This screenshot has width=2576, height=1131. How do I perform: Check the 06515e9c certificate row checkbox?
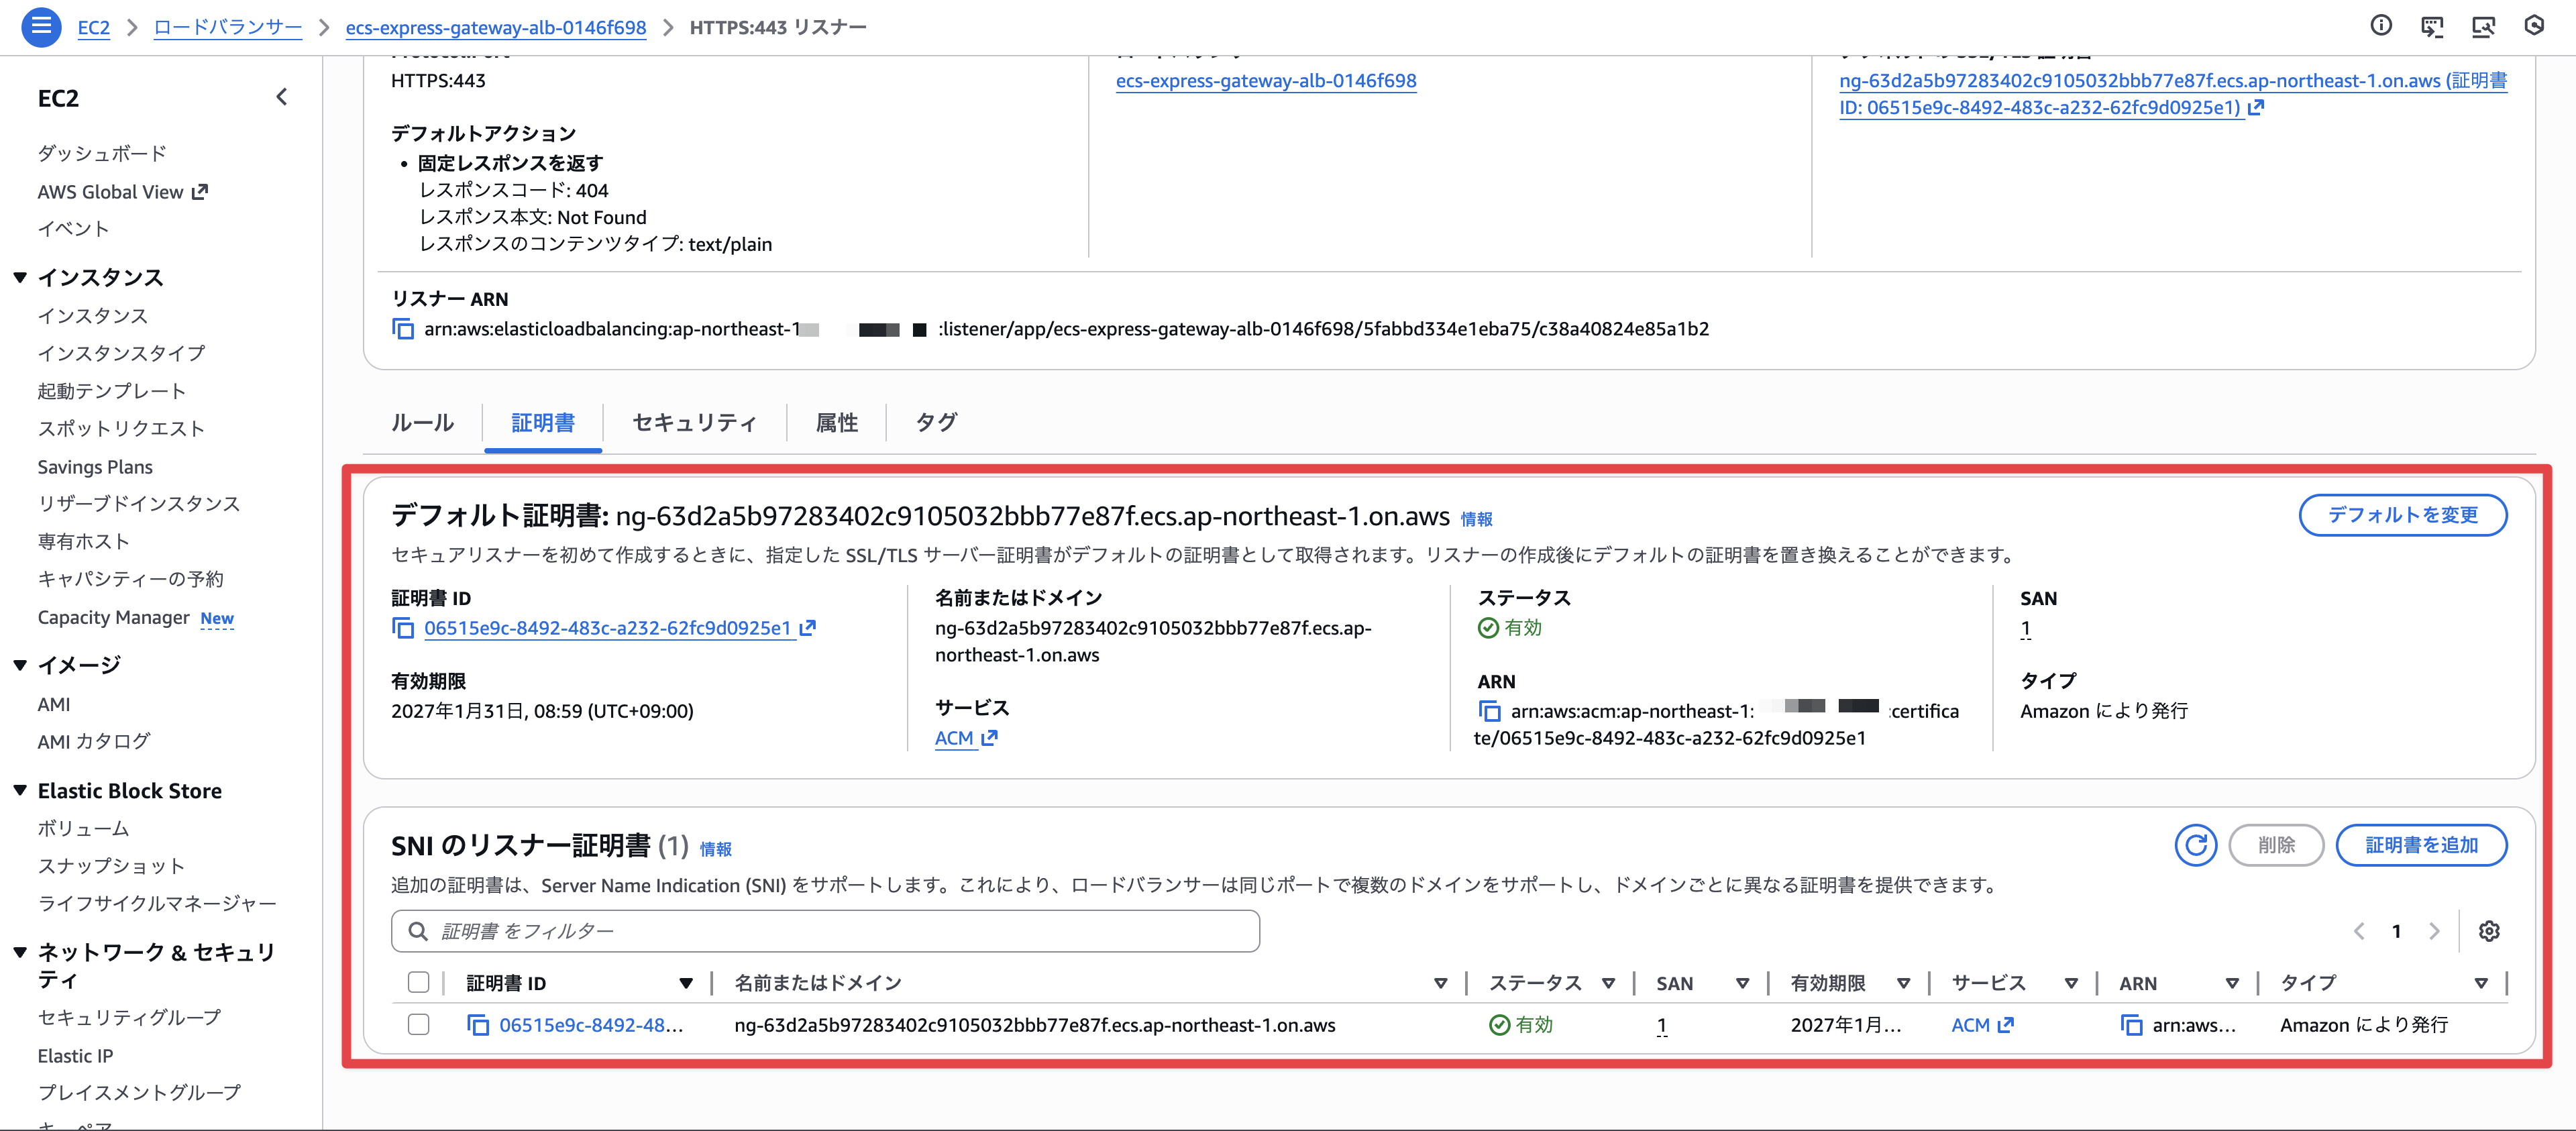419,1025
